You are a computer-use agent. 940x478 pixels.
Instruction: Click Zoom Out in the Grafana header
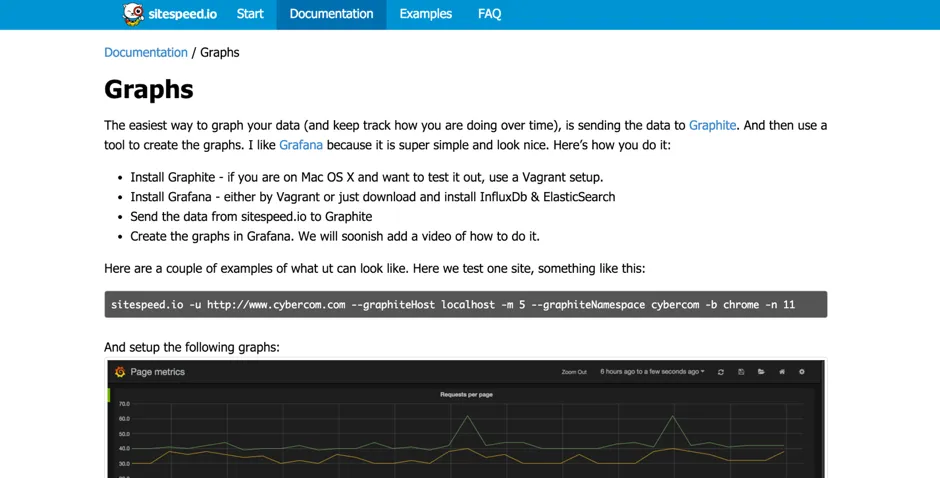tap(574, 372)
